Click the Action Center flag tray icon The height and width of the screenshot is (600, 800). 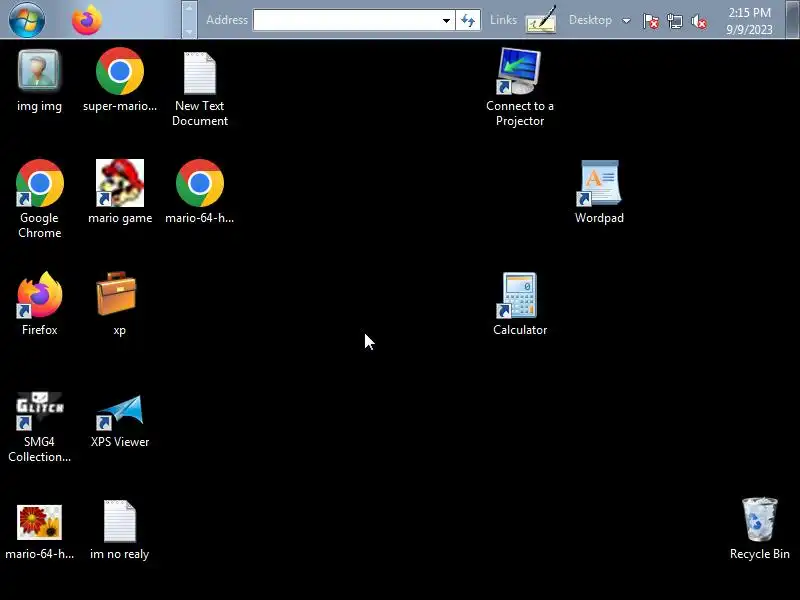click(x=651, y=21)
